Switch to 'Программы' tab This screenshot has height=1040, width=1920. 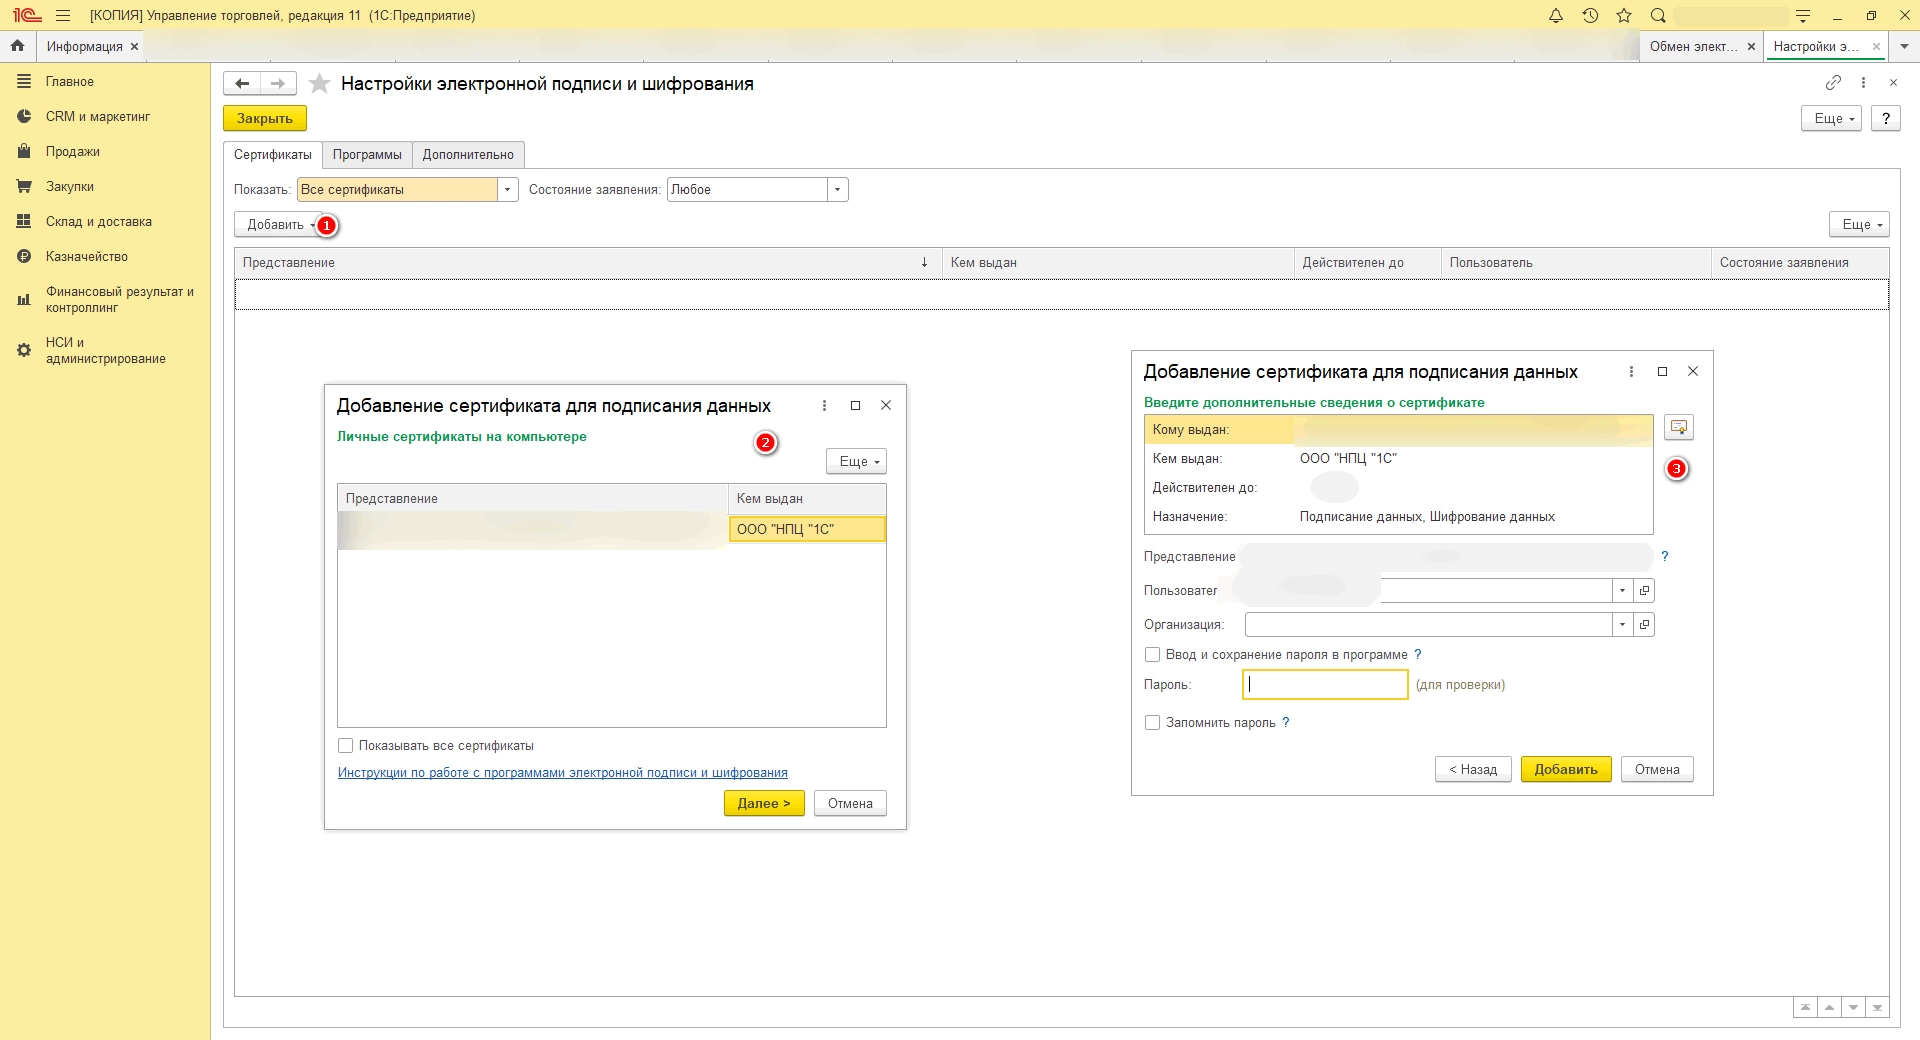click(x=367, y=155)
